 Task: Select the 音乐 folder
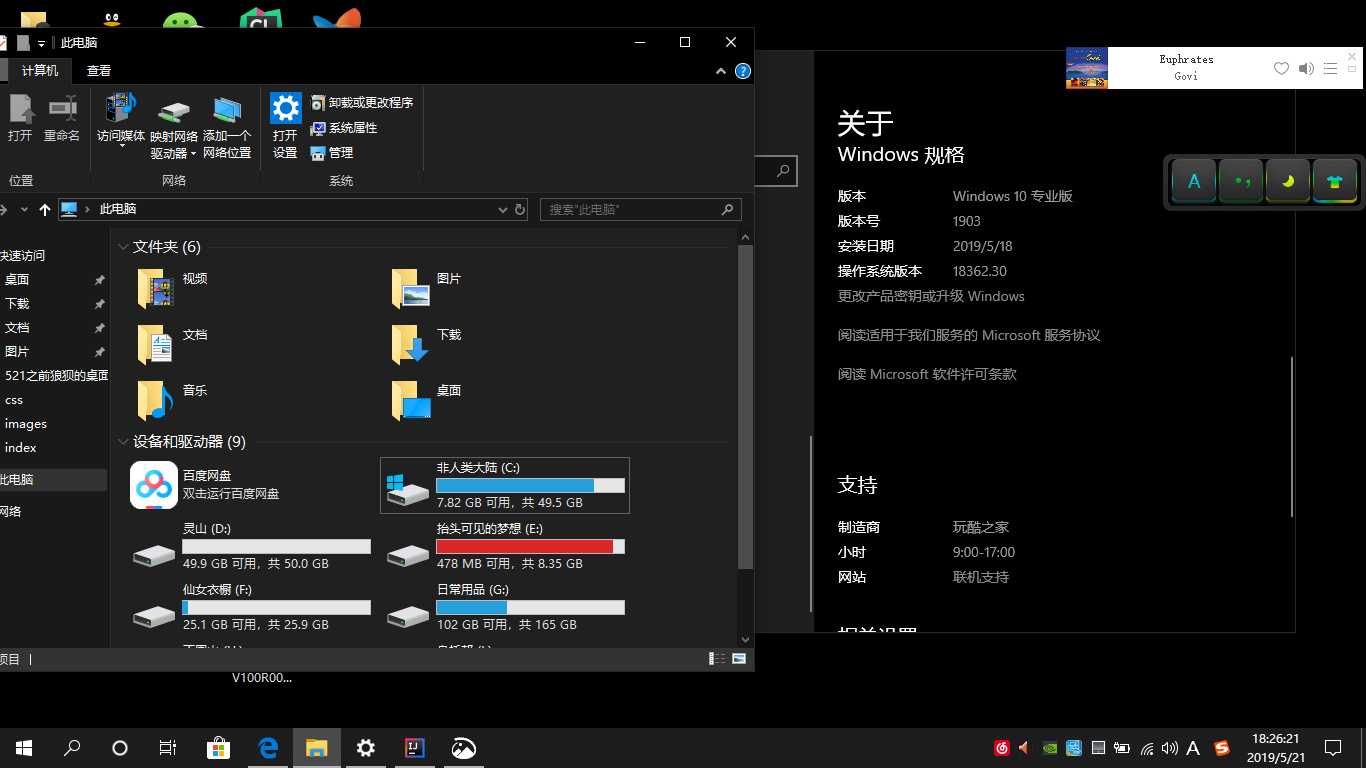tap(172, 399)
